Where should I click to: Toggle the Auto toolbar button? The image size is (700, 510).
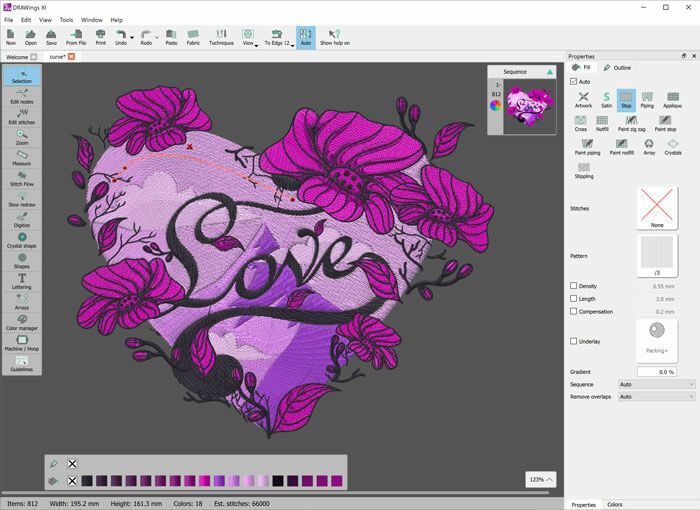(x=306, y=38)
